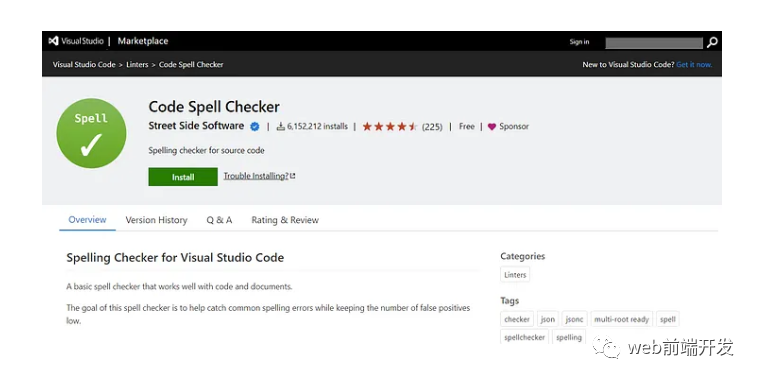The image size is (758, 380).
Task: Click the magnifying glass search icon
Action: 712,43
